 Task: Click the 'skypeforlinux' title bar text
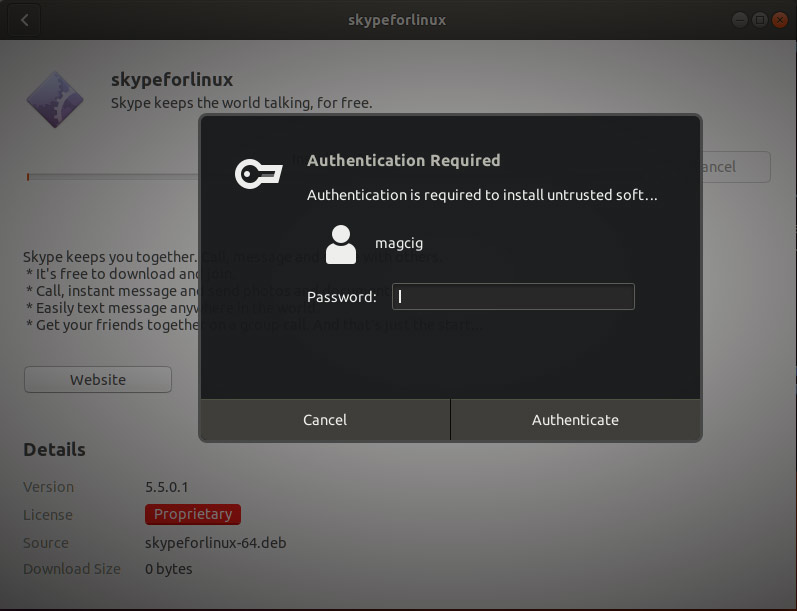pyautogui.click(x=397, y=20)
